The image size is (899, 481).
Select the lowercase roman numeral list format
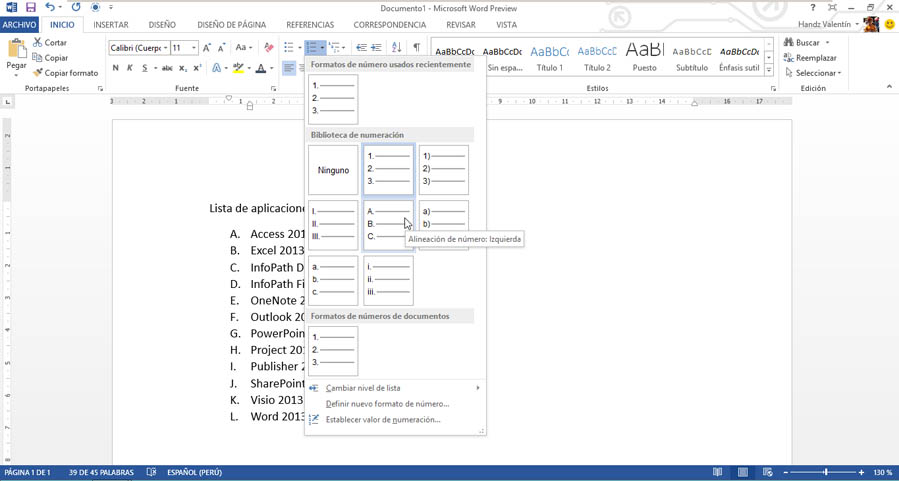[388, 280]
